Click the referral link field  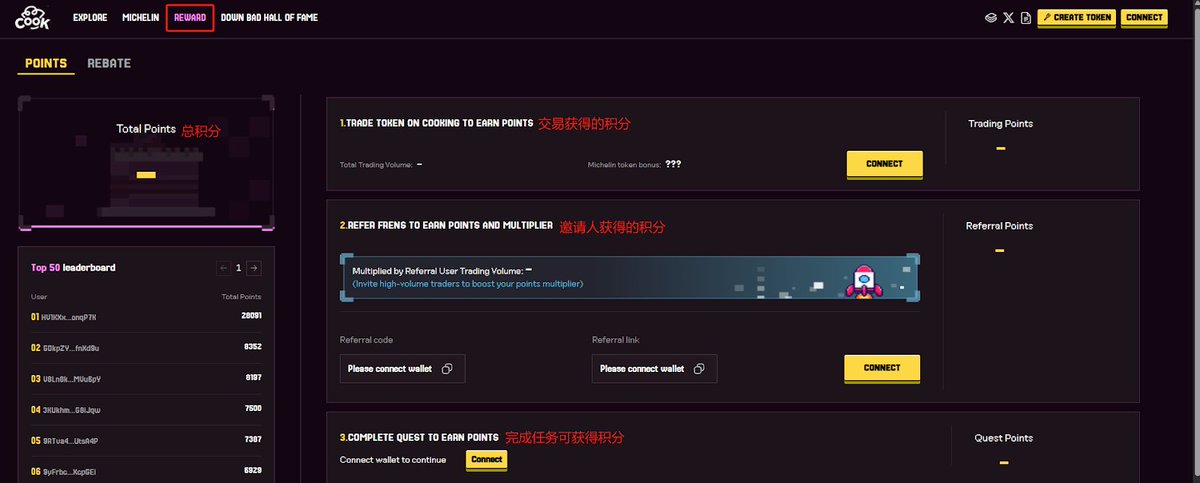654,369
